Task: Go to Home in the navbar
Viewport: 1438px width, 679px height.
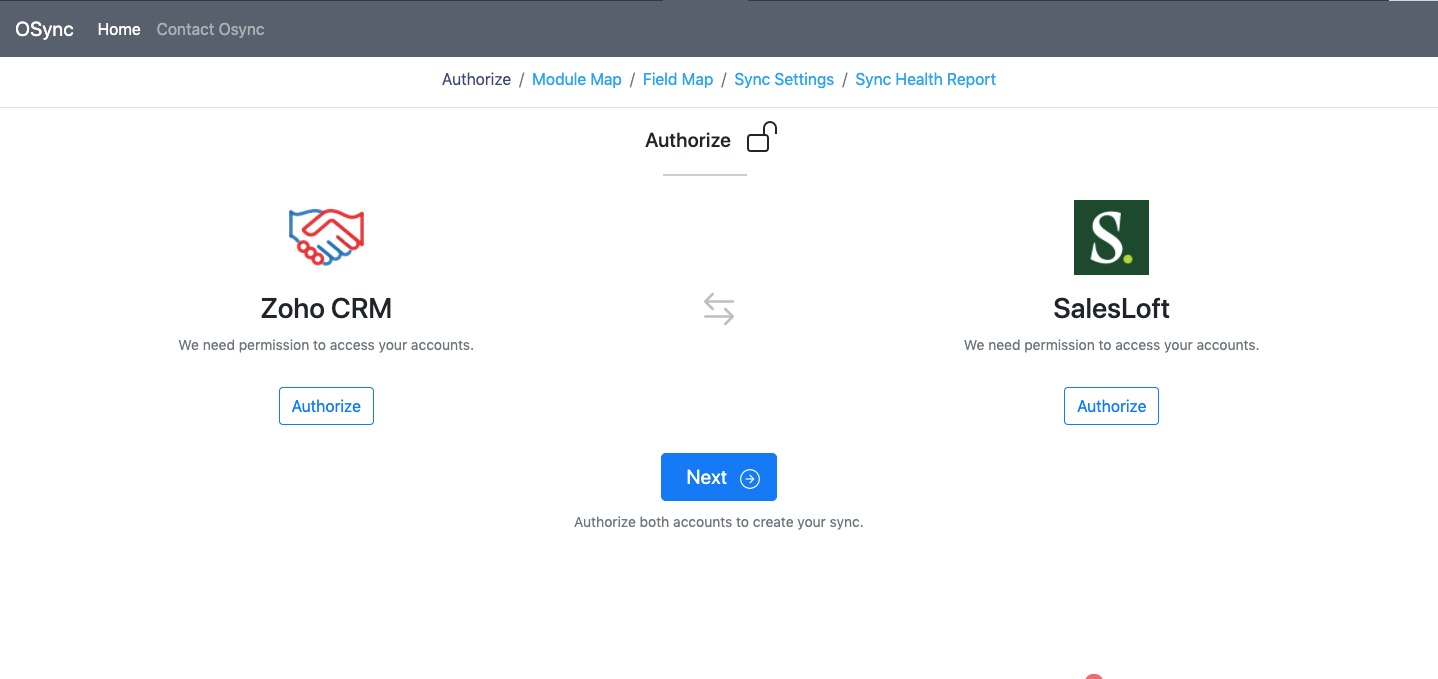Action: 119,29
